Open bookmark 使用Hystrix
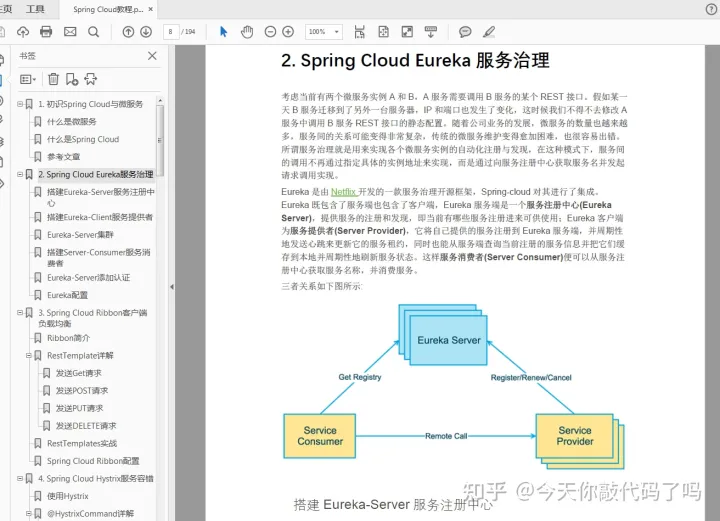Viewport: 720px width, 521px height. point(68,496)
